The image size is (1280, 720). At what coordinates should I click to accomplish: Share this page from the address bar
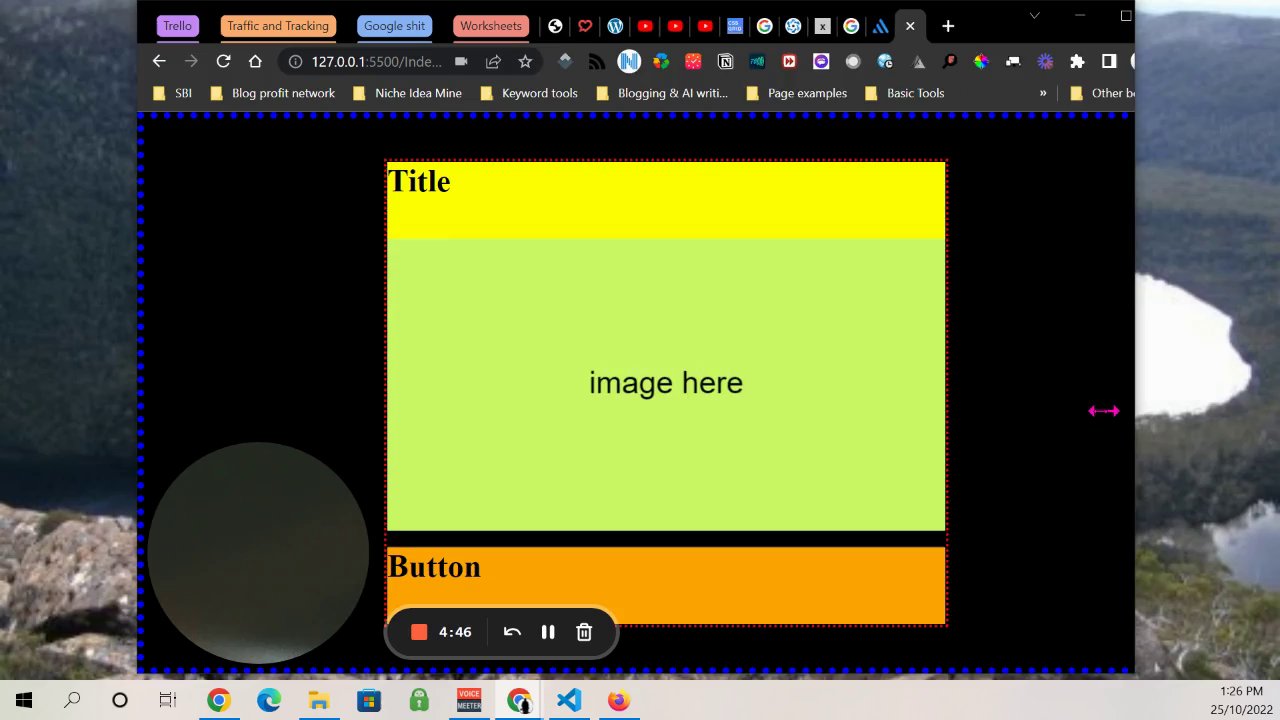click(493, 61)
